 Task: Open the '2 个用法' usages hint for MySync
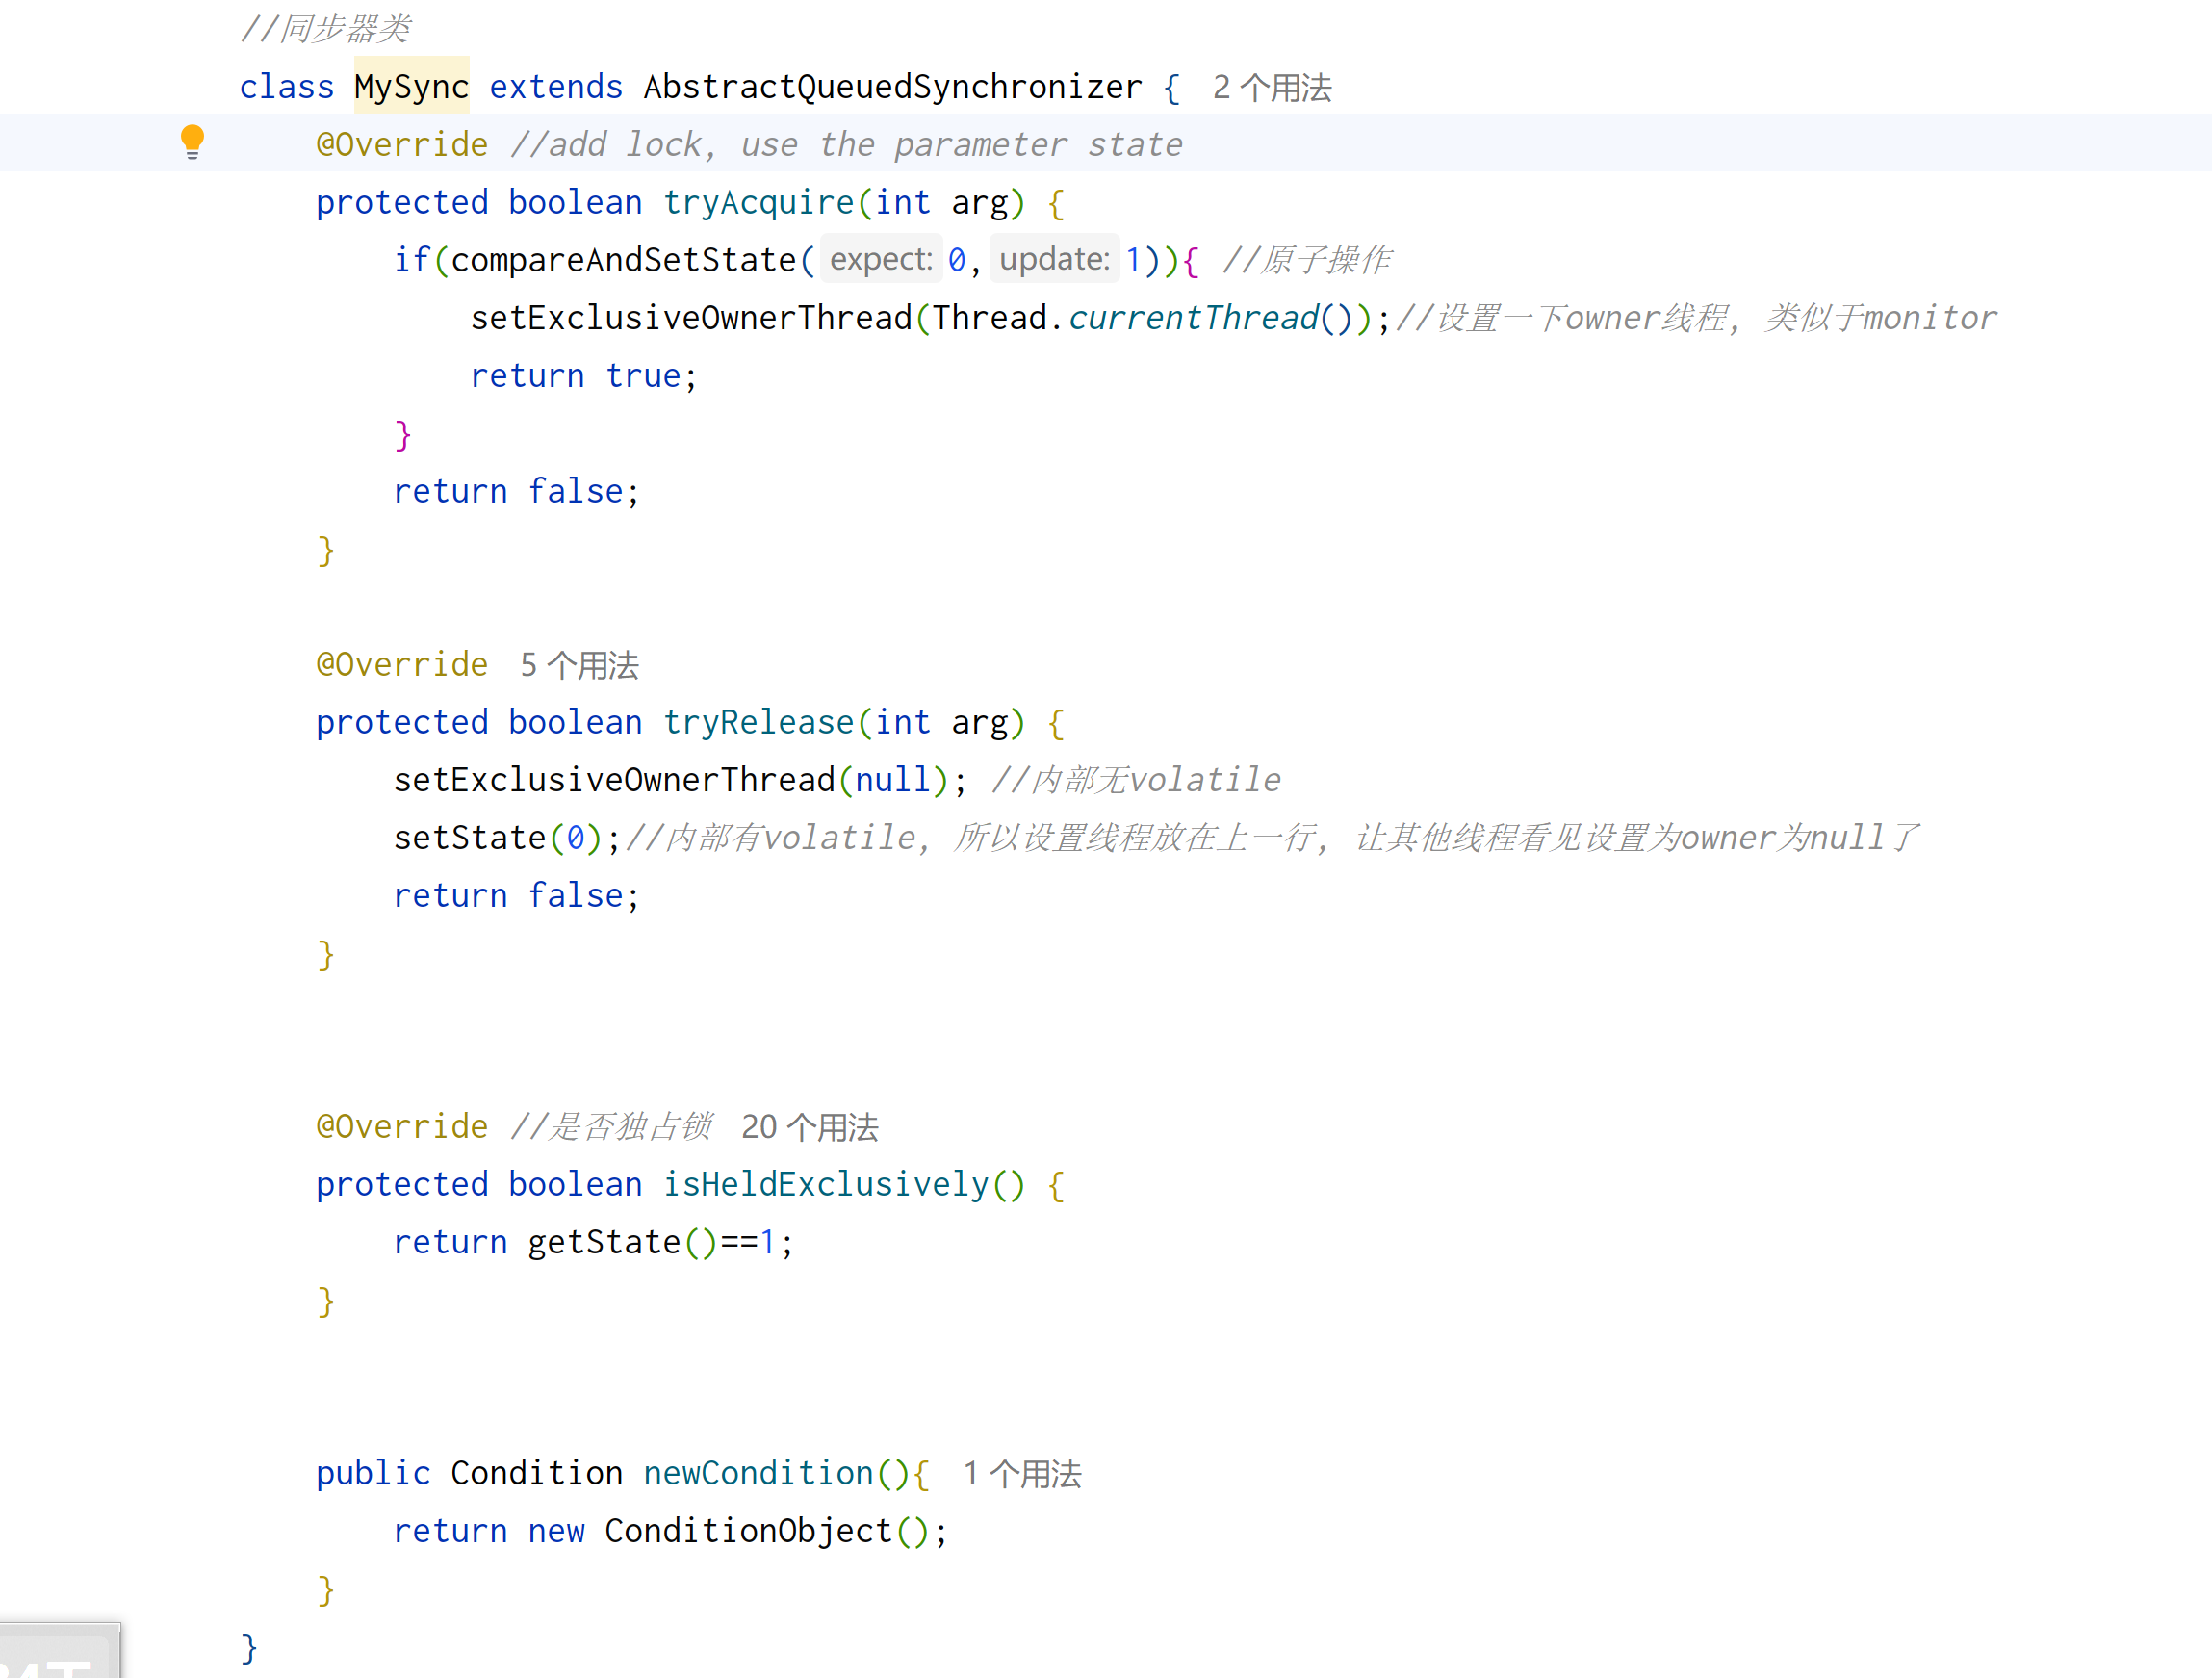[1271, 88]
